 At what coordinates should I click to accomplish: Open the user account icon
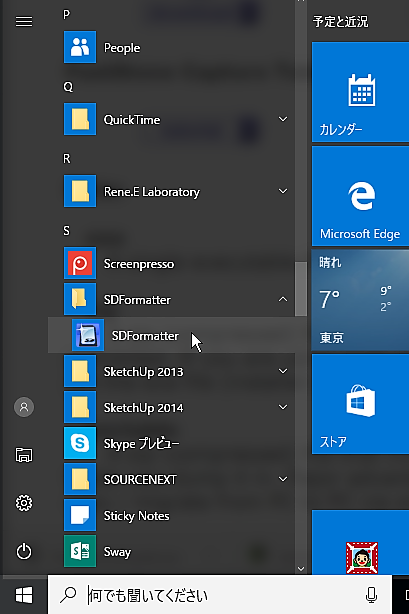click(x=24, y=407)
